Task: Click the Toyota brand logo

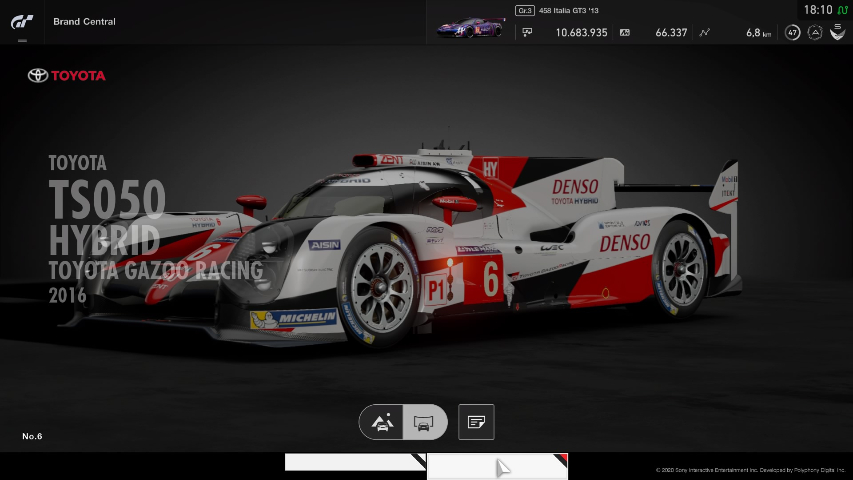Action: [66, 75]
